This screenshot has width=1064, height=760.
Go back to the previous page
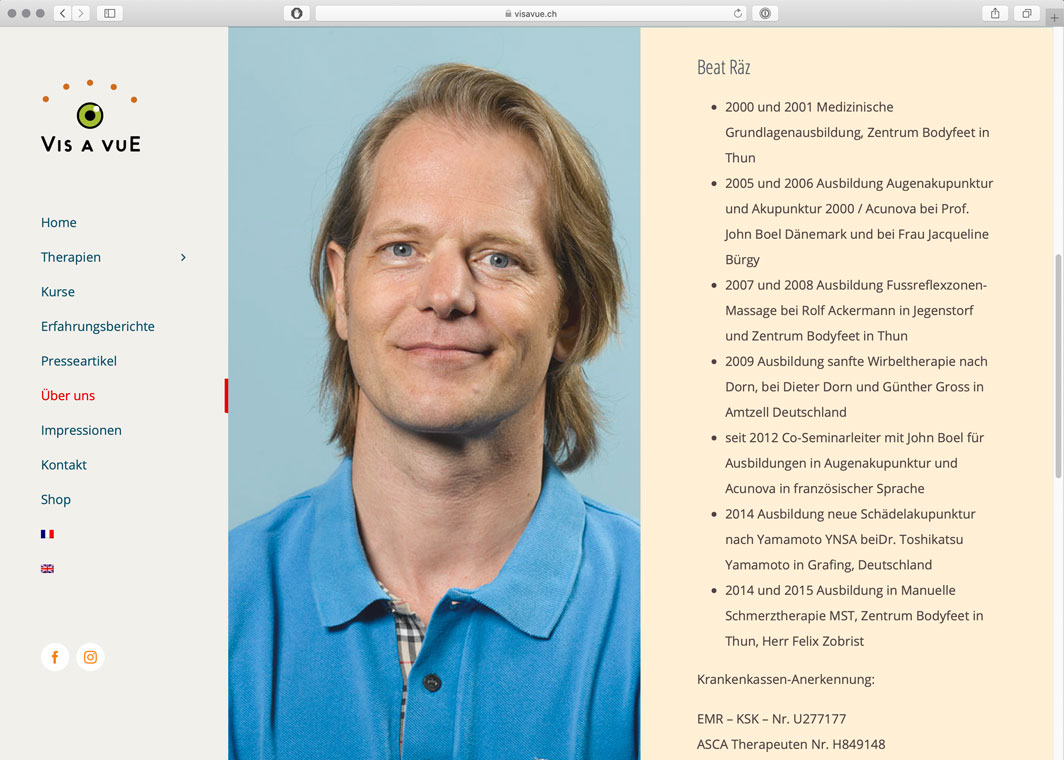coord(62,13)
